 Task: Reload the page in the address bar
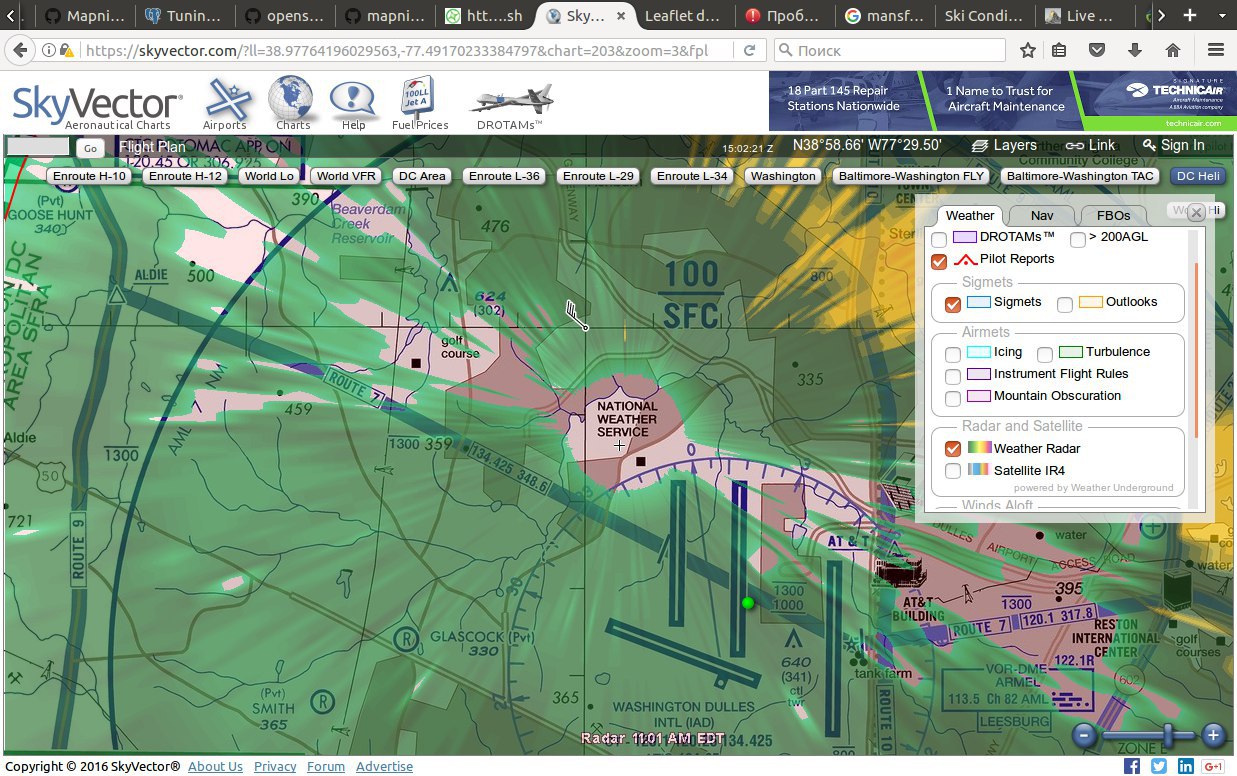pyautogui.click(x=749, y=50)
